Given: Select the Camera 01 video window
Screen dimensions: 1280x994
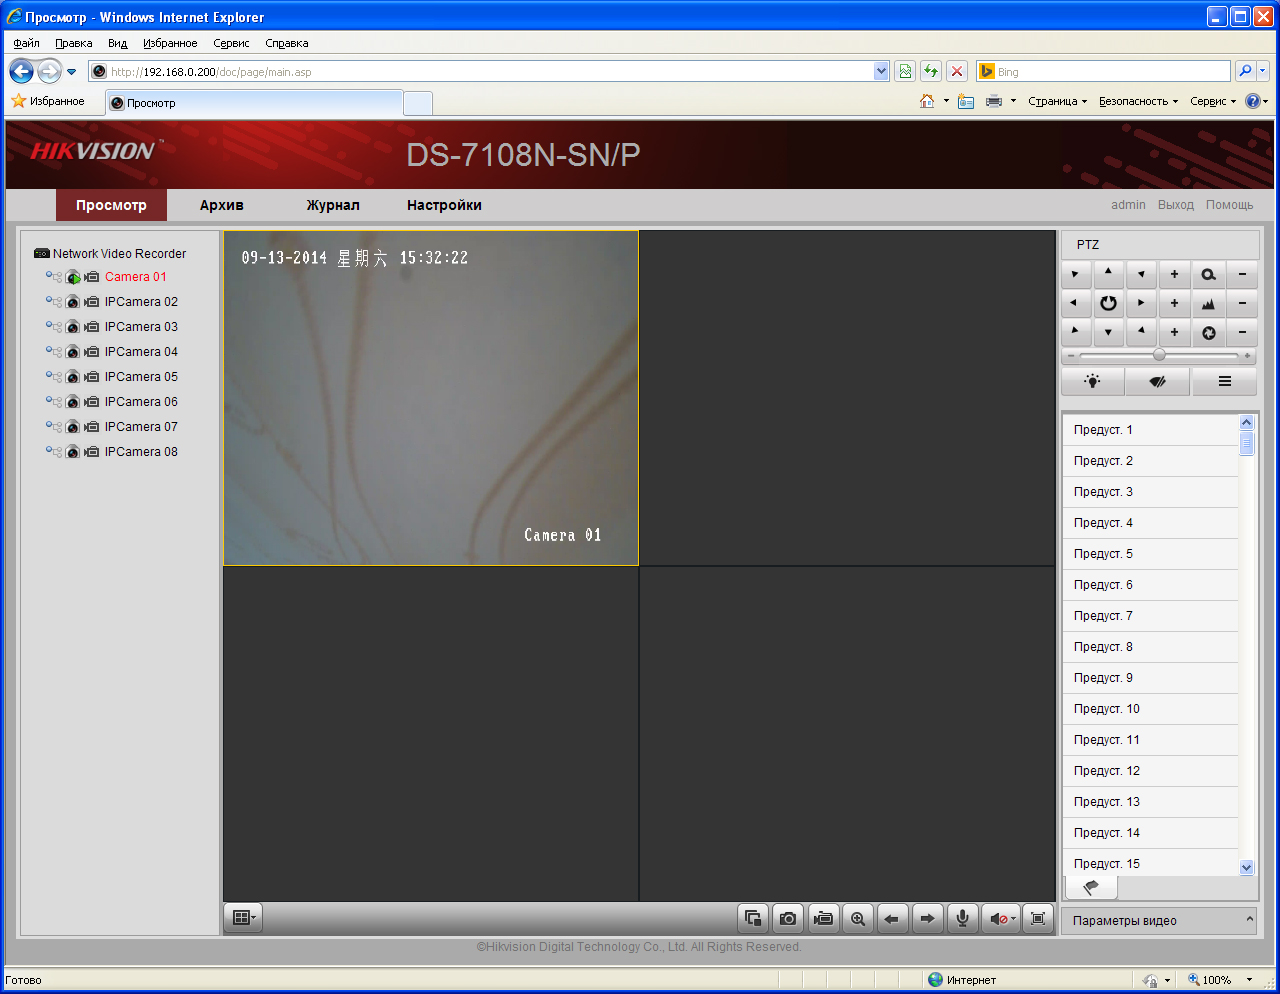Looking at the screenshot, I should click(x=431, y=398).
